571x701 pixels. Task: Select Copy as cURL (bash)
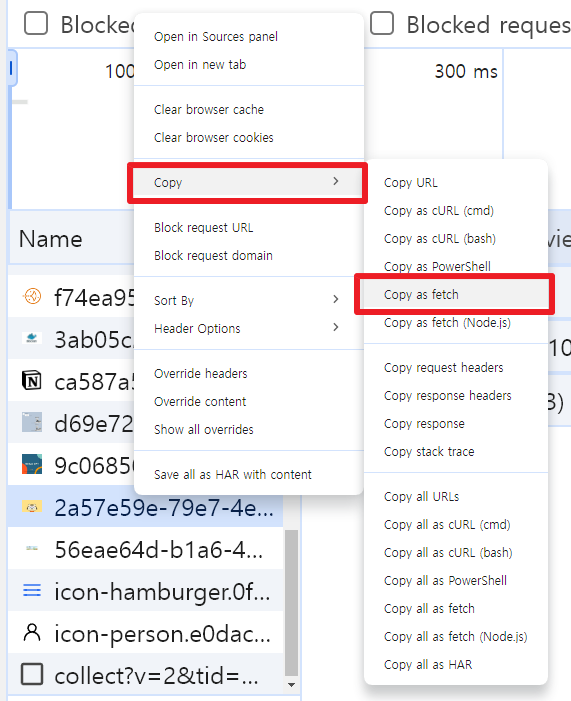(440, 239)
